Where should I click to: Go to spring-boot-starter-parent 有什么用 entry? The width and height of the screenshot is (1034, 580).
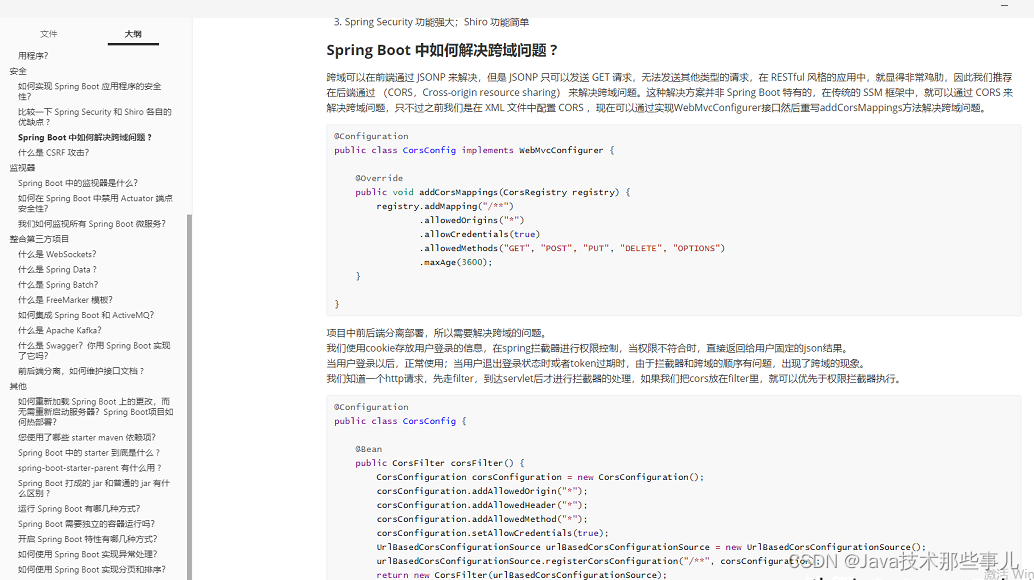click(x=89, y=468)
